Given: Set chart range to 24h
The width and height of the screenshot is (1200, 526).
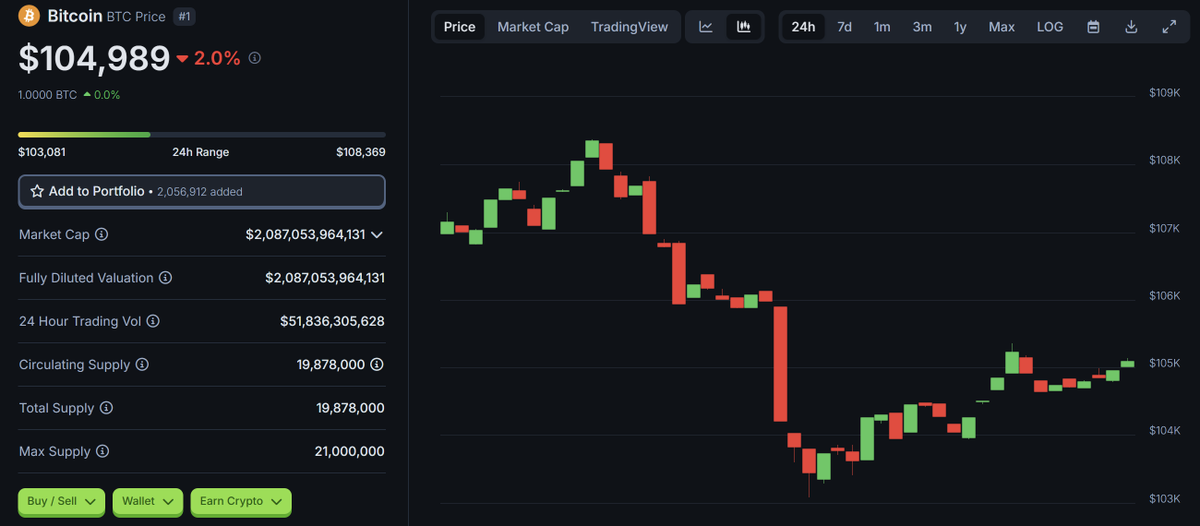Looking at the screenshot, I should coord(803,27).
